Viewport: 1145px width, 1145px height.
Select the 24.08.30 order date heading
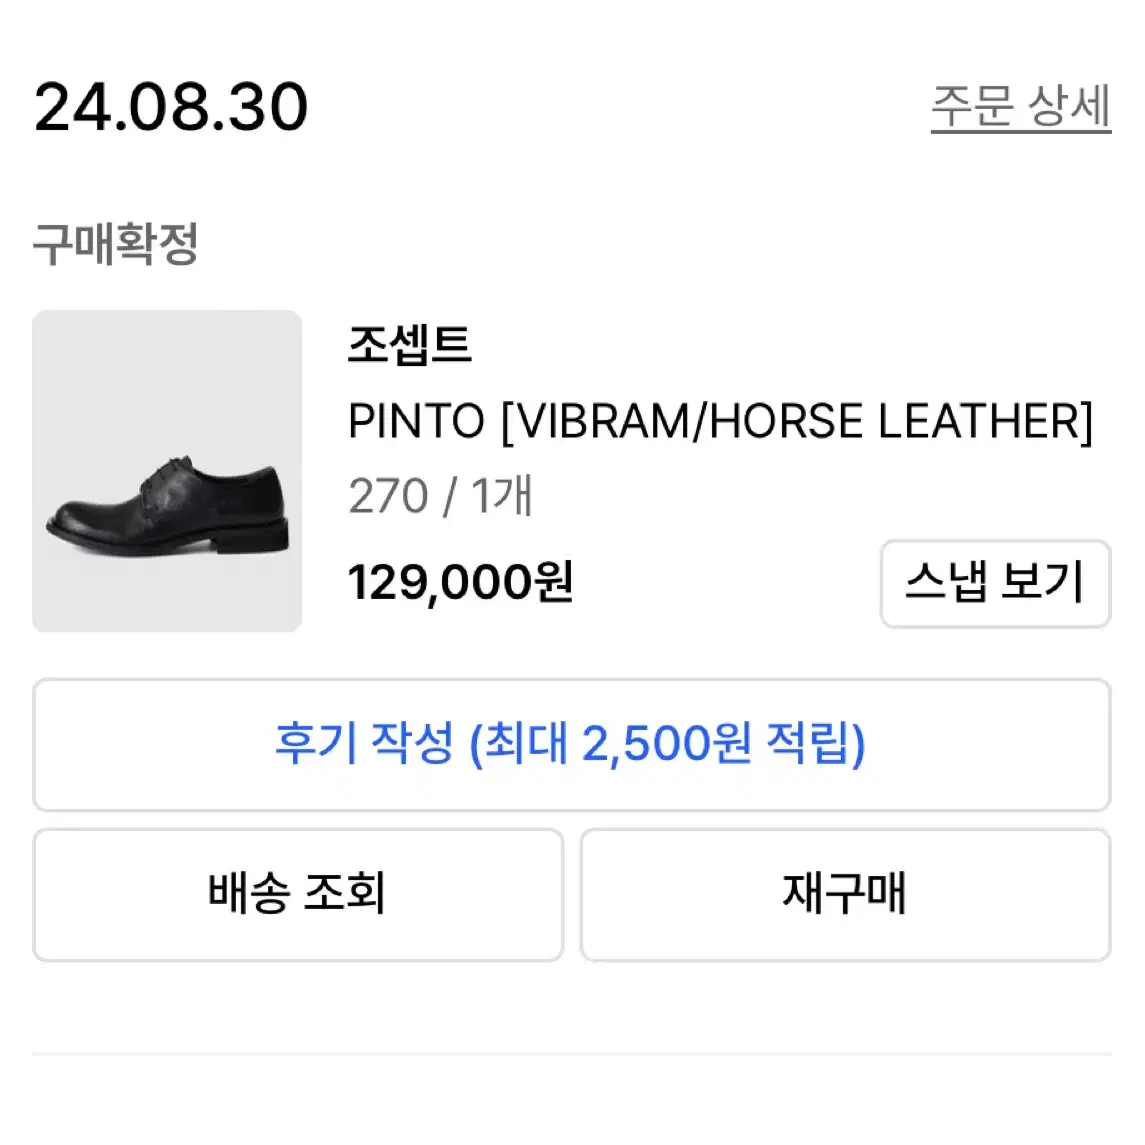pyautogui.click(x=171, y=107)
